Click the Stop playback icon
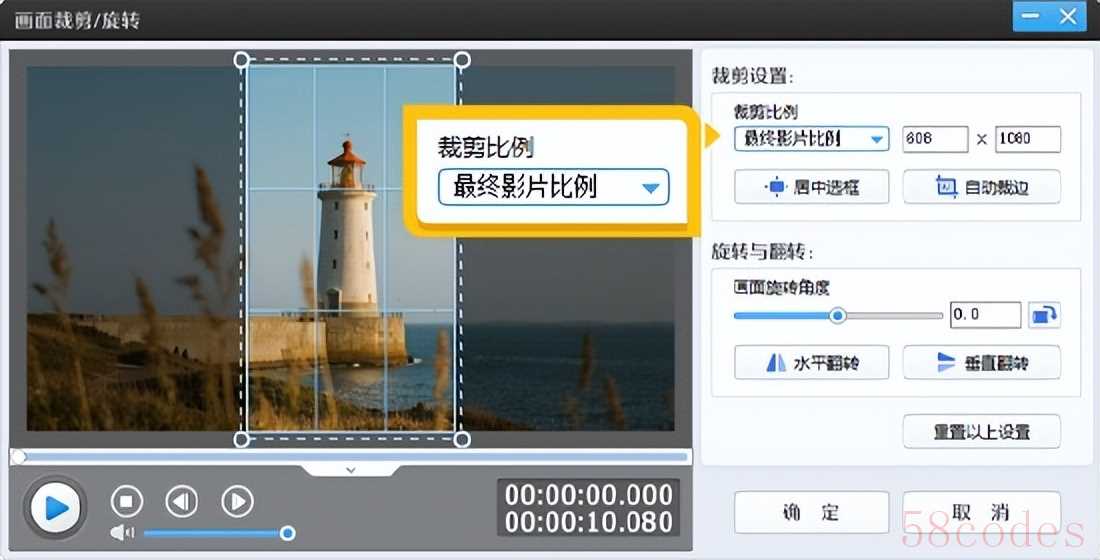 coord(126,501)
